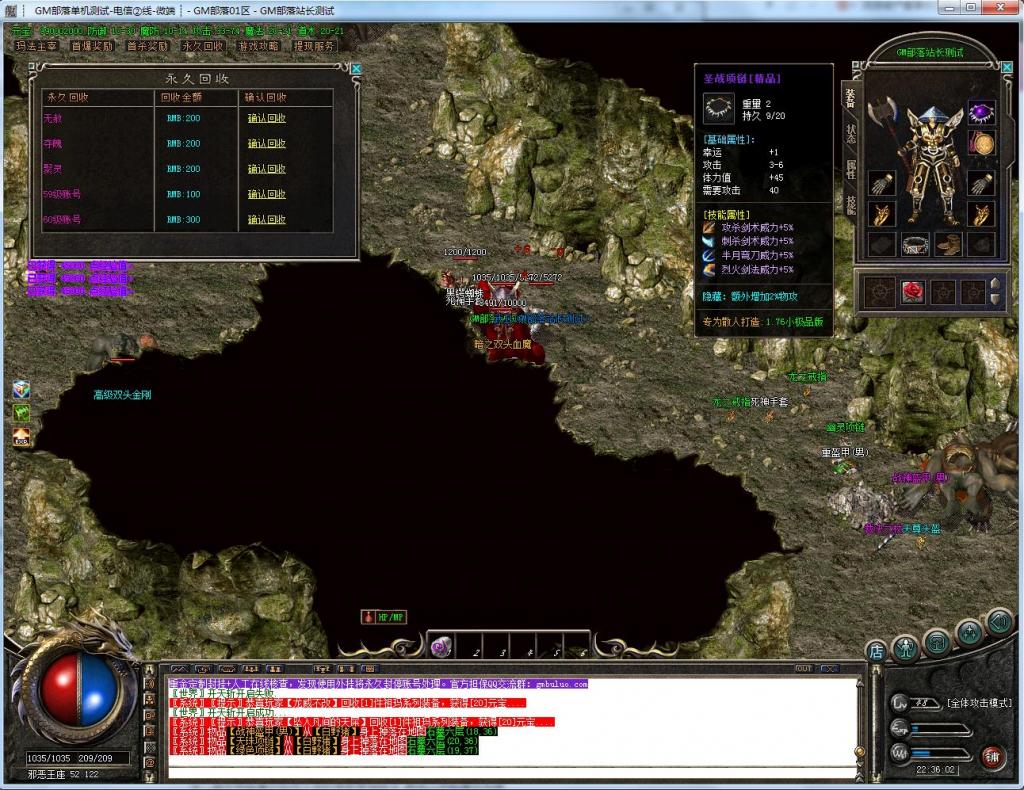Click the down arrow in extra slots panel
The width and height of the screenshot is (1024, 790).
coord(995,299)
